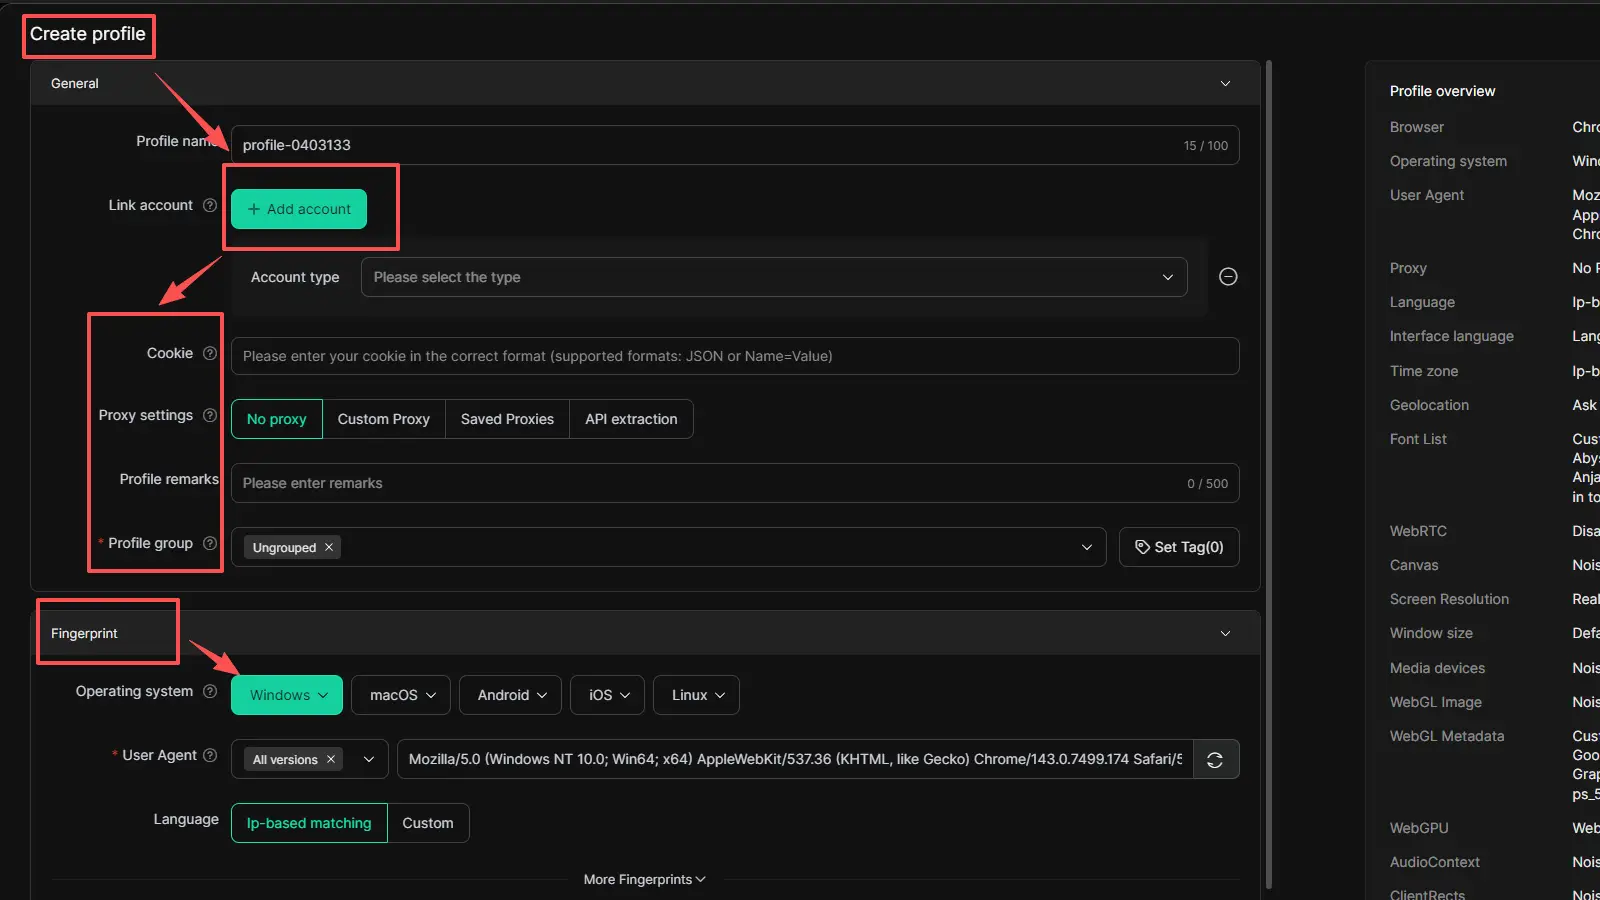Click the Add account button
This screenshot has height=900, width=1600.
[299, 209]
